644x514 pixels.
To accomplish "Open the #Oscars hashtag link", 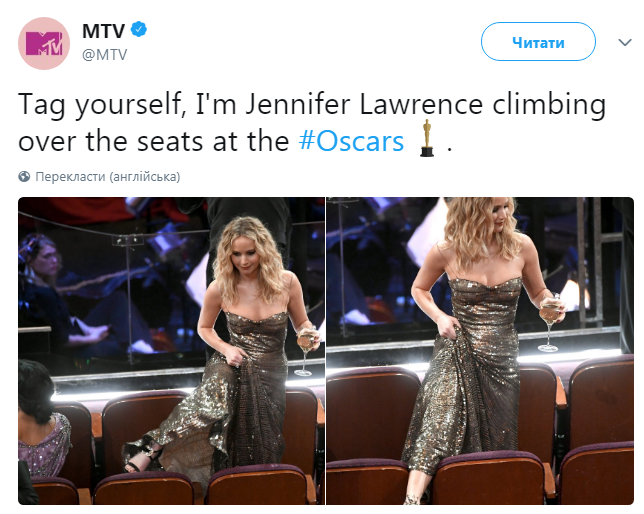I will click(x=352, y=141).
